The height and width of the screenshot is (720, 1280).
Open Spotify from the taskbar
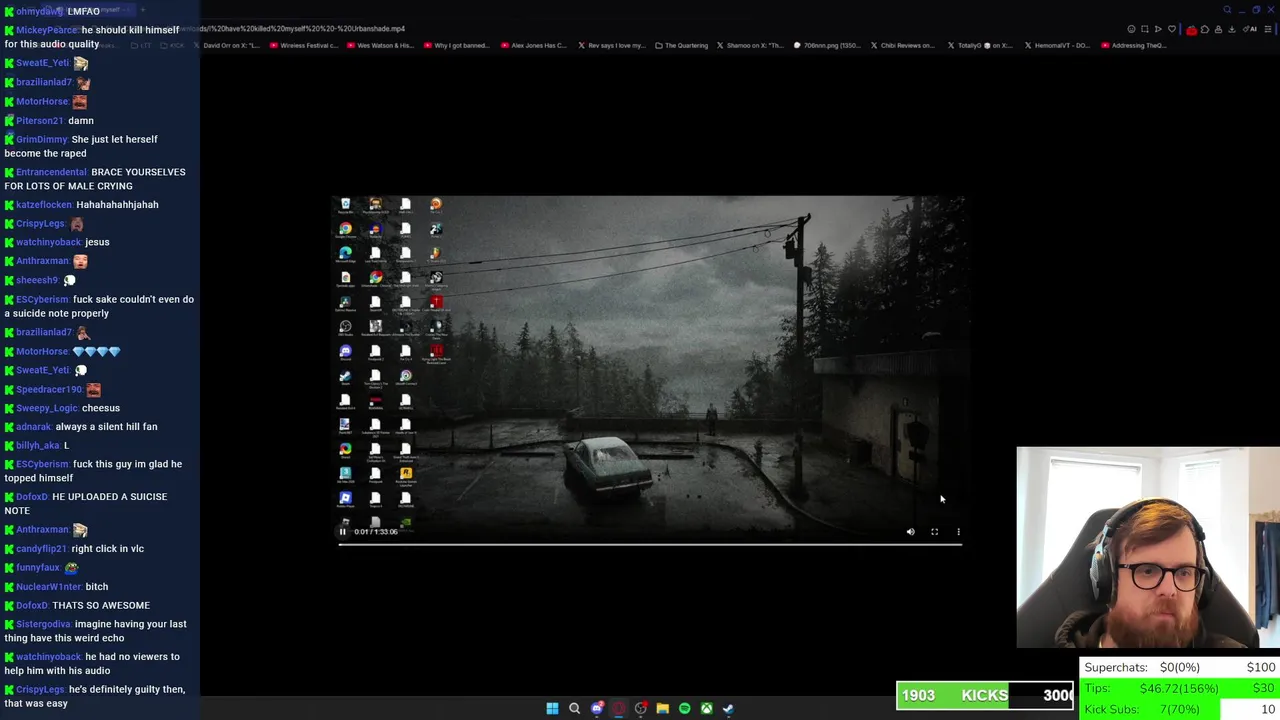[684, 708]
